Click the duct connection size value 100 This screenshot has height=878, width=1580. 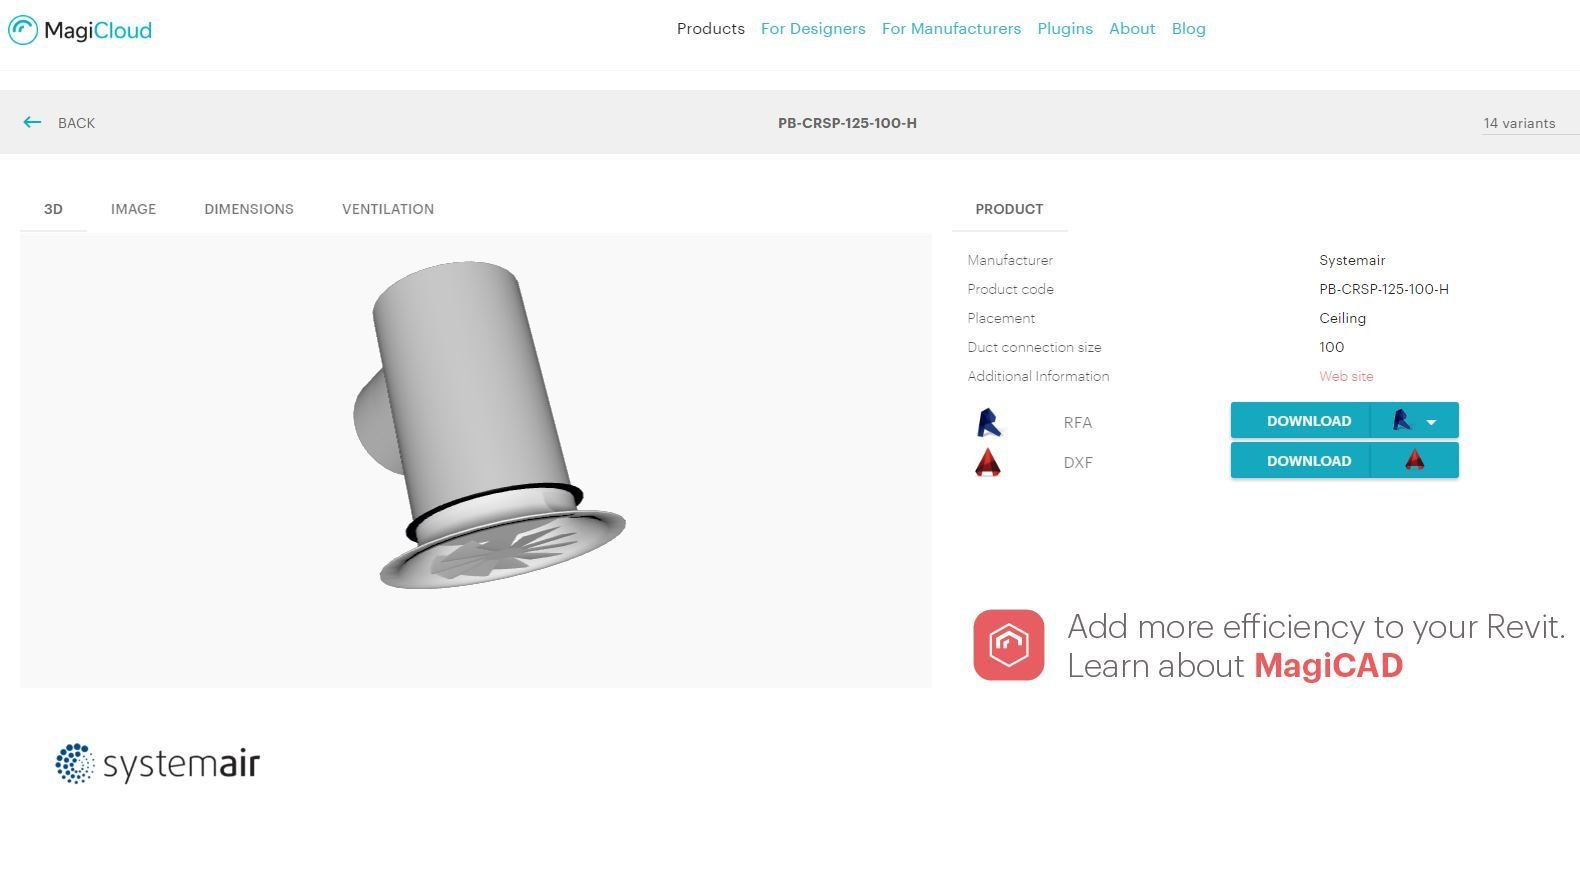(1331, 347)
